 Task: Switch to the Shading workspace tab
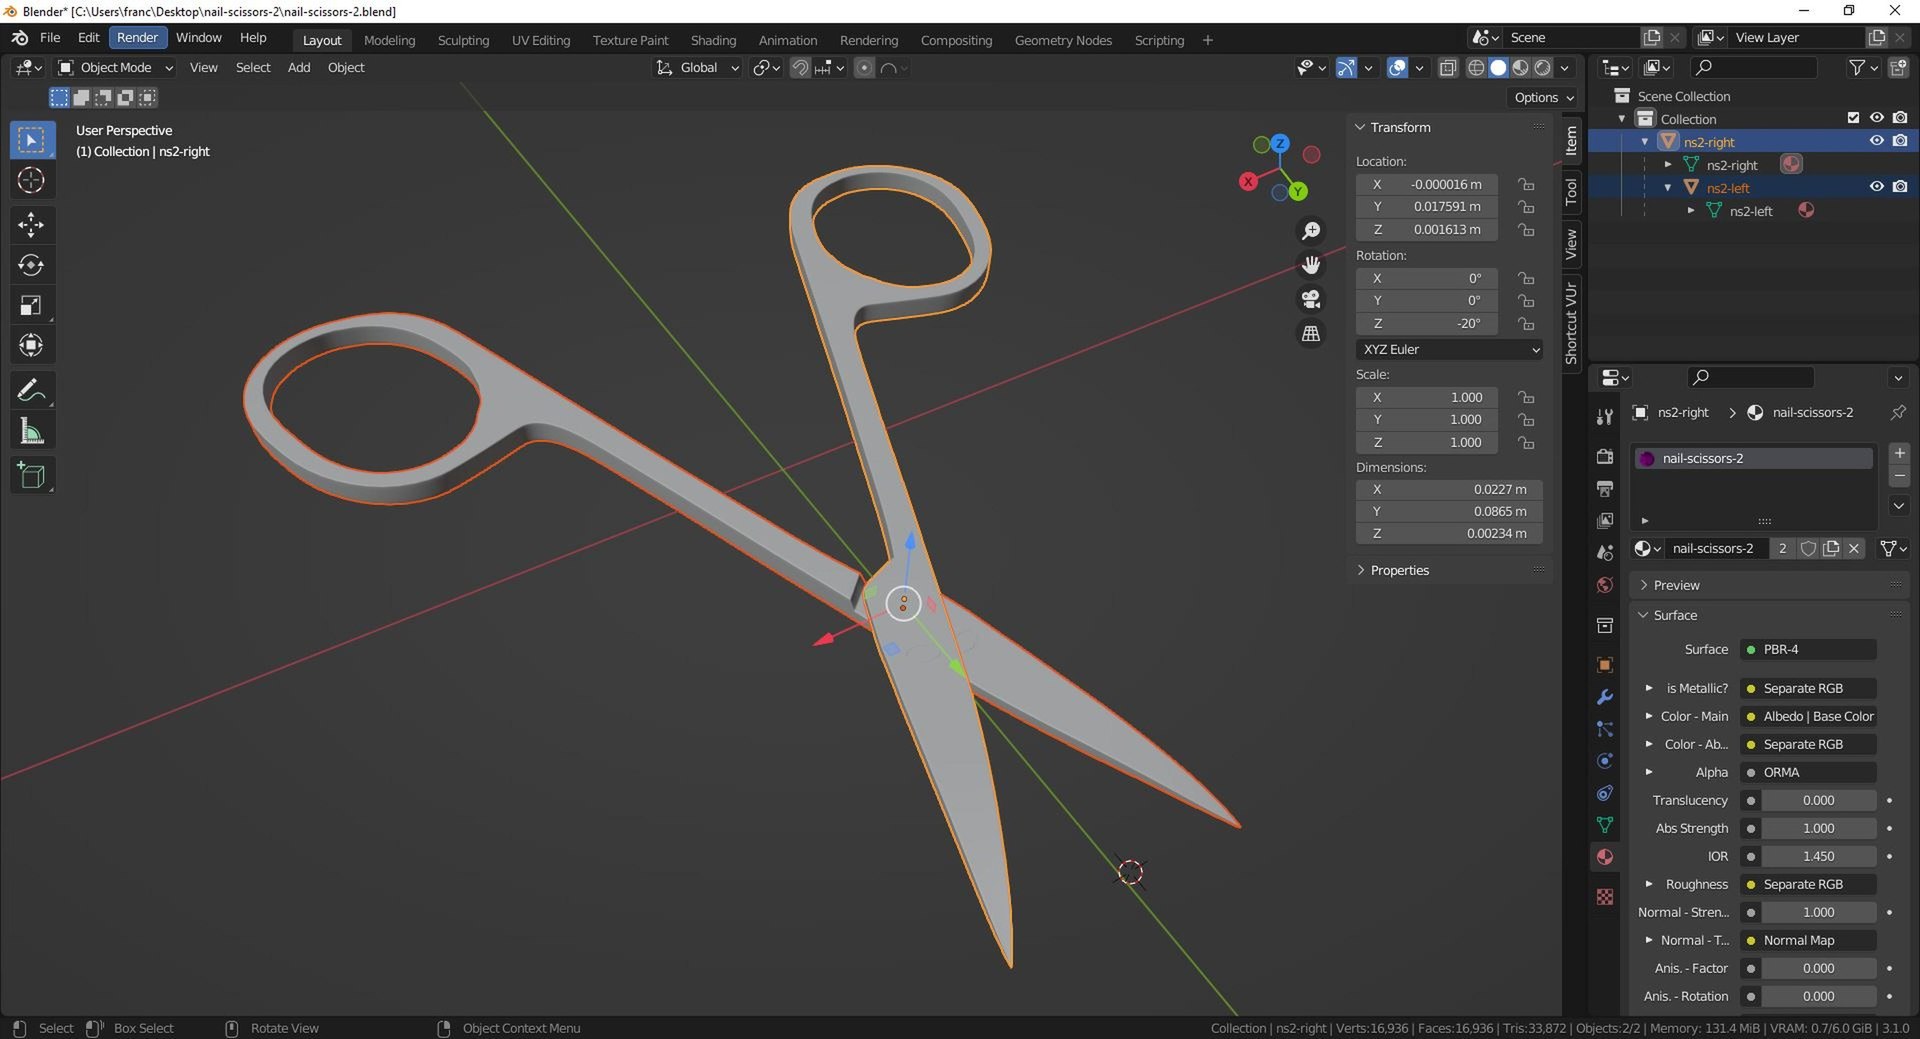[x=713, y=40]
